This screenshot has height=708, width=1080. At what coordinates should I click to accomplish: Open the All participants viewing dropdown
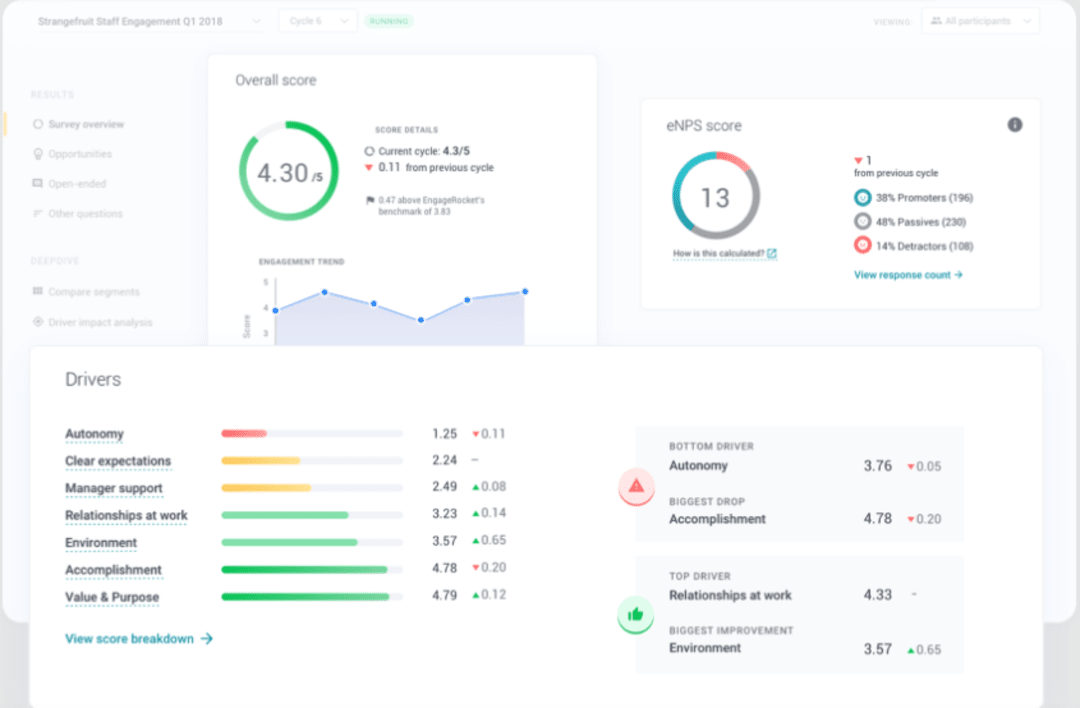tap(980, 21)
